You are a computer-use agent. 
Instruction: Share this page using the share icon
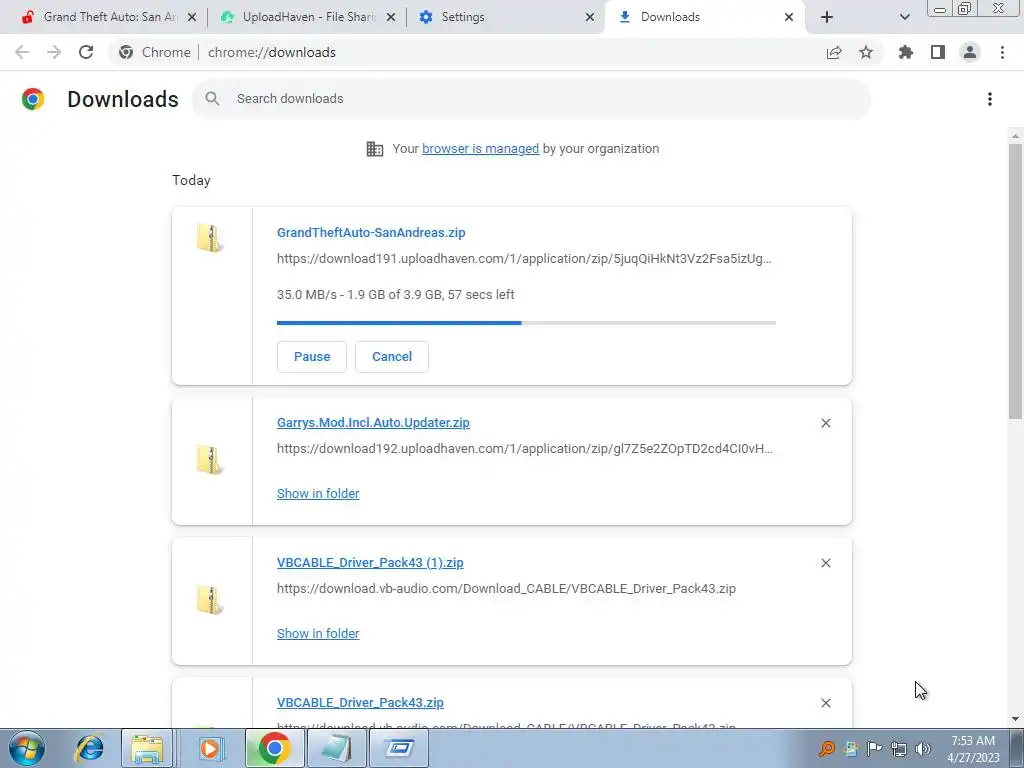834,52
